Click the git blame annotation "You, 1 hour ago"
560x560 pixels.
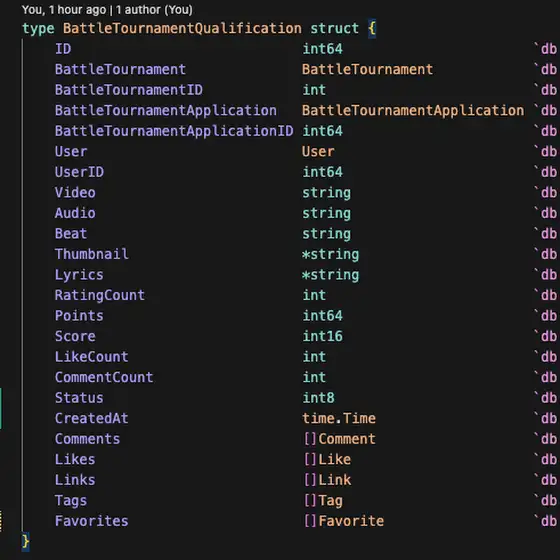[64, 10]
